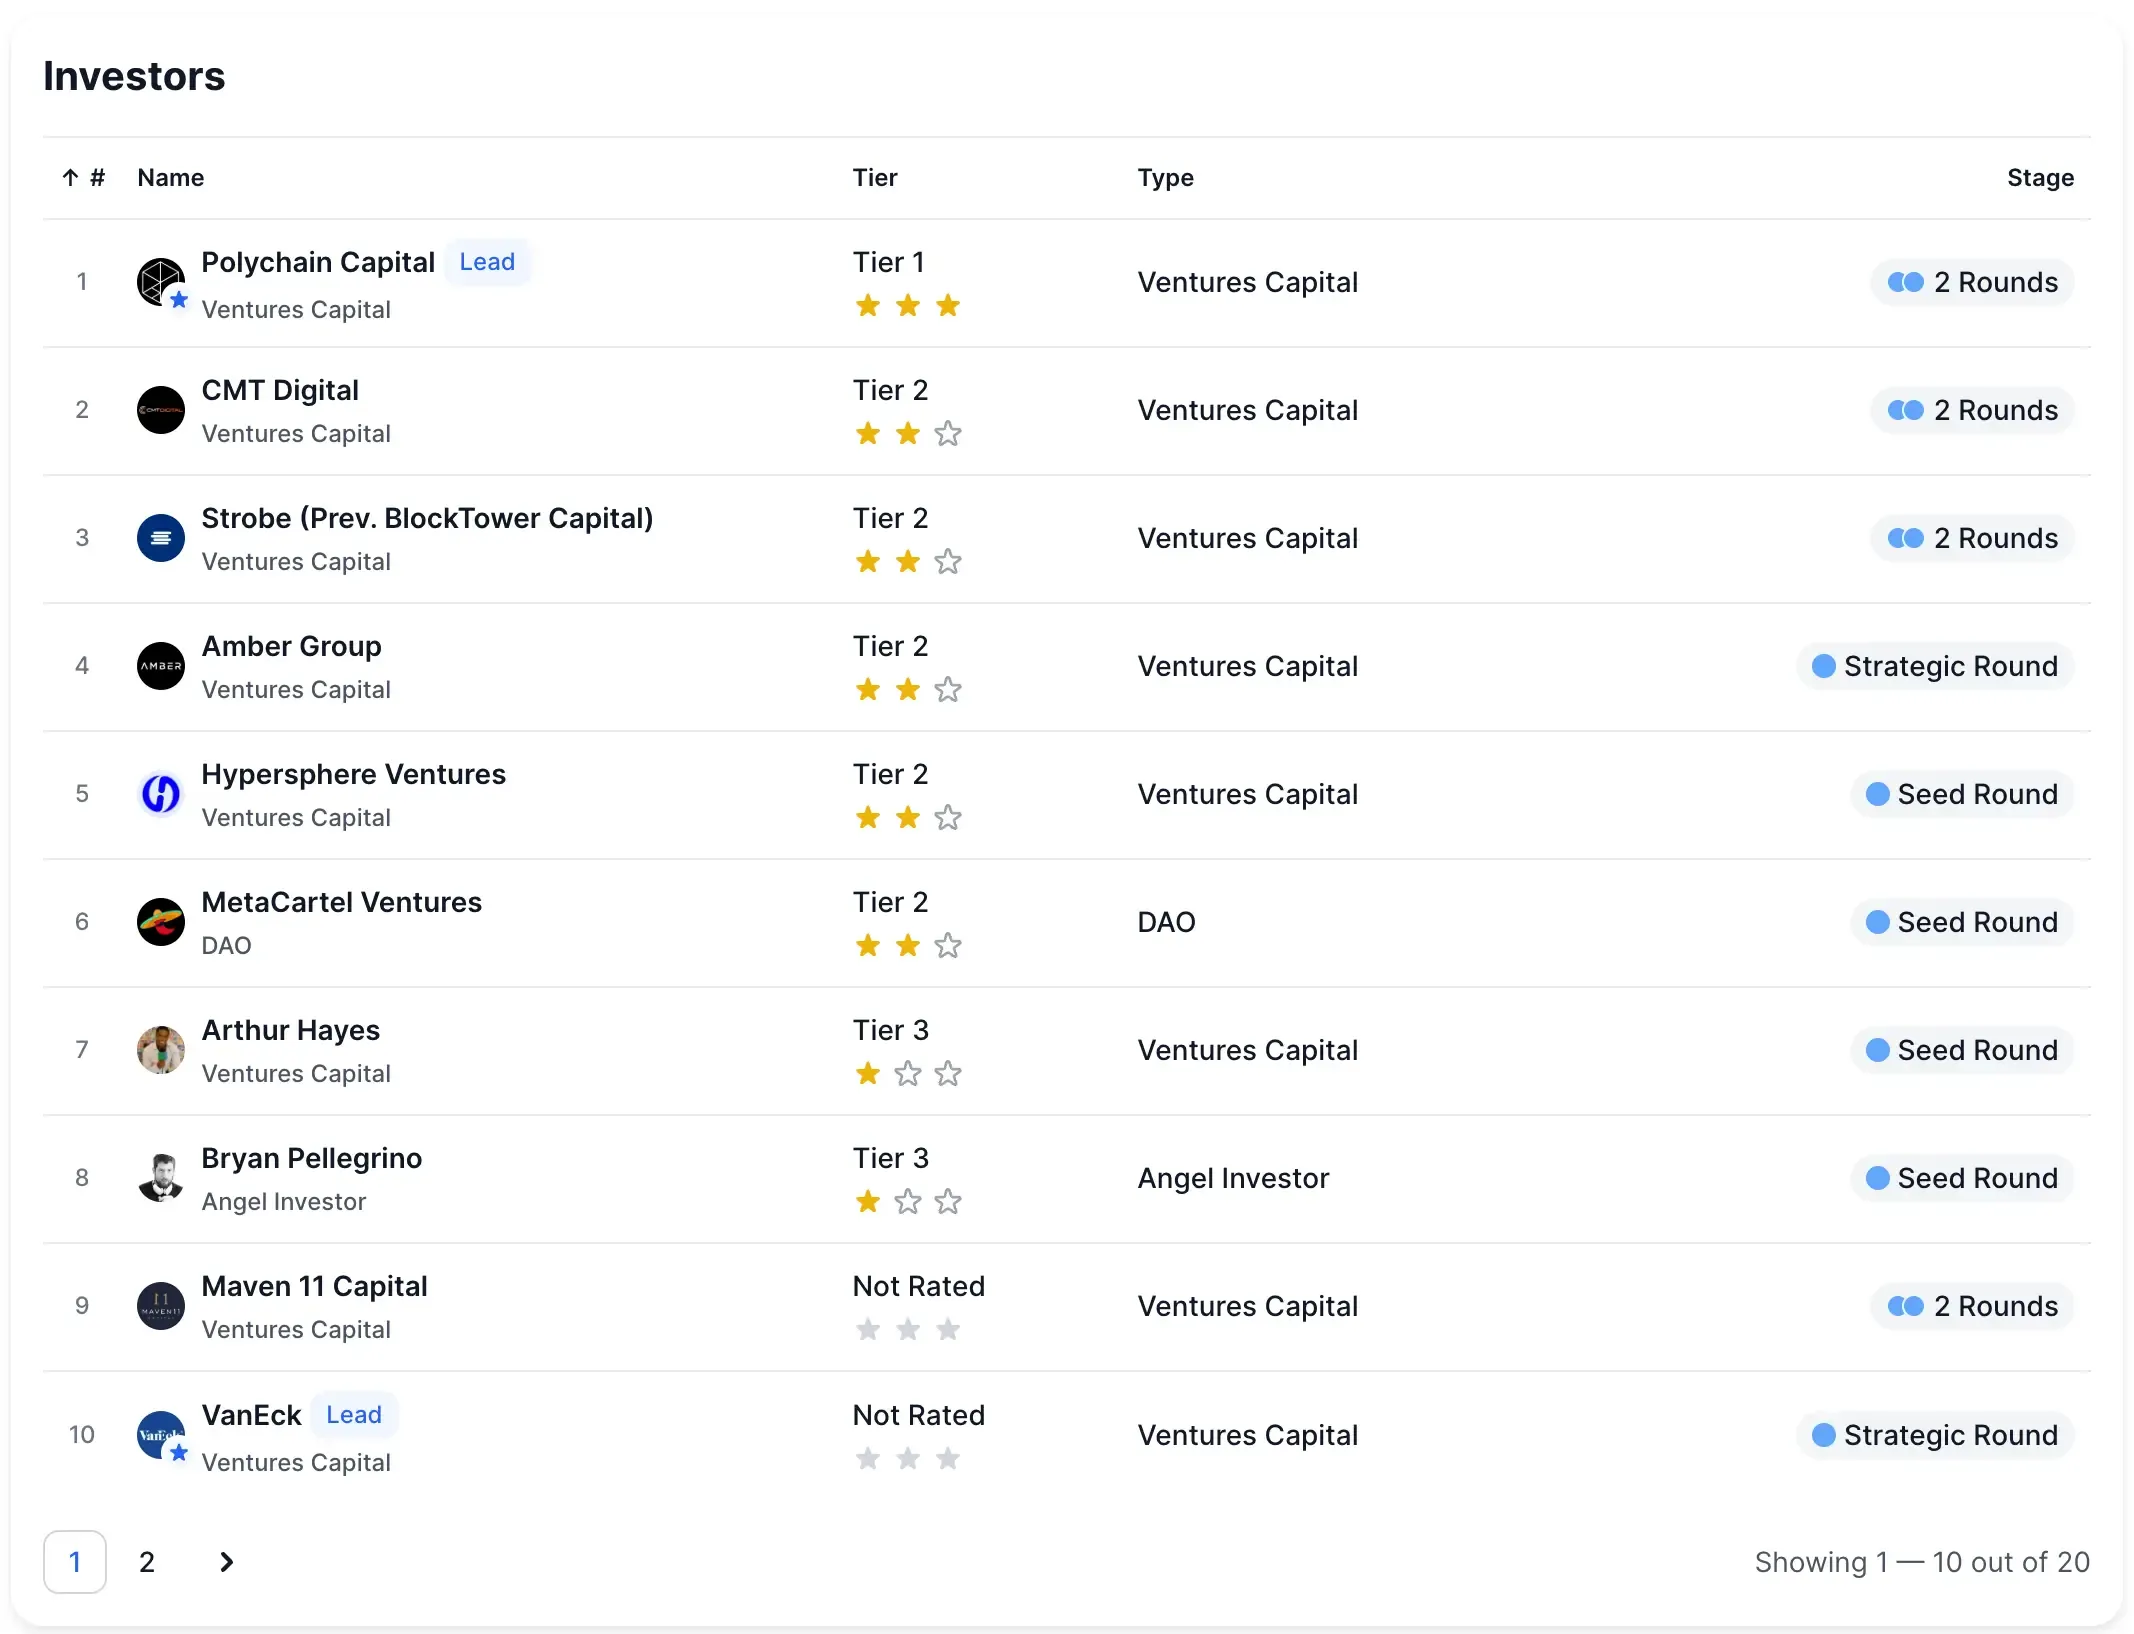Image resolution: width=2134 pixels, height=1634 pixels.
Task: Click the Strobe blue logo icon
Action: click(160, 538)
